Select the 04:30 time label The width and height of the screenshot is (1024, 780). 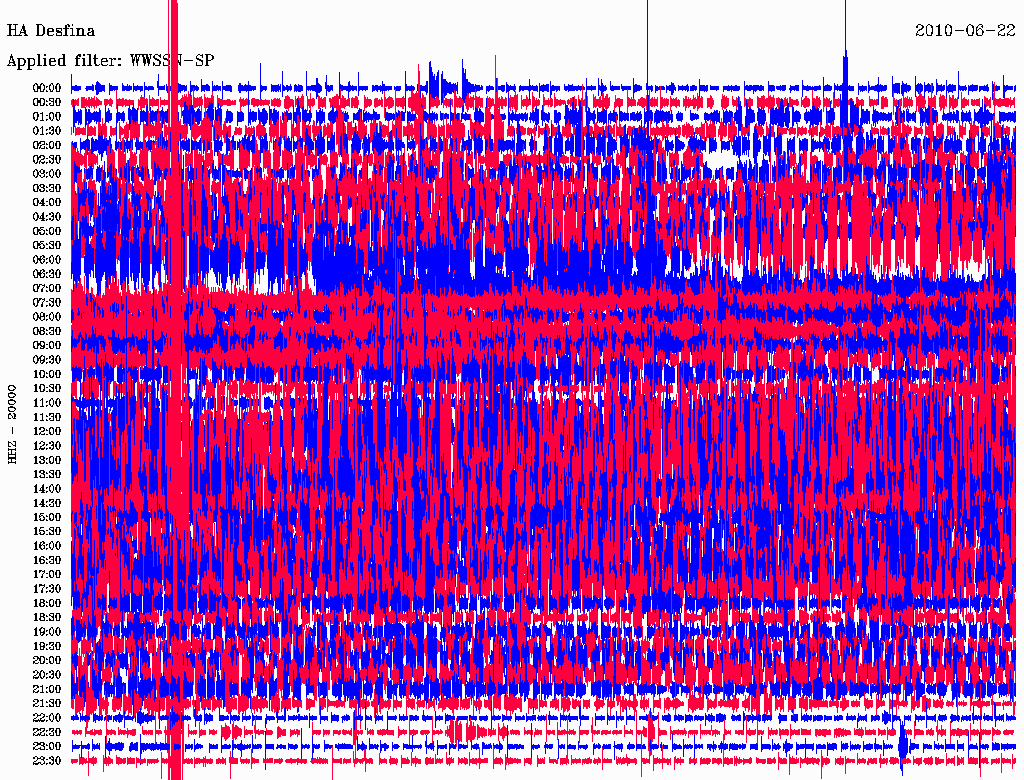click(x=47, y=217)
